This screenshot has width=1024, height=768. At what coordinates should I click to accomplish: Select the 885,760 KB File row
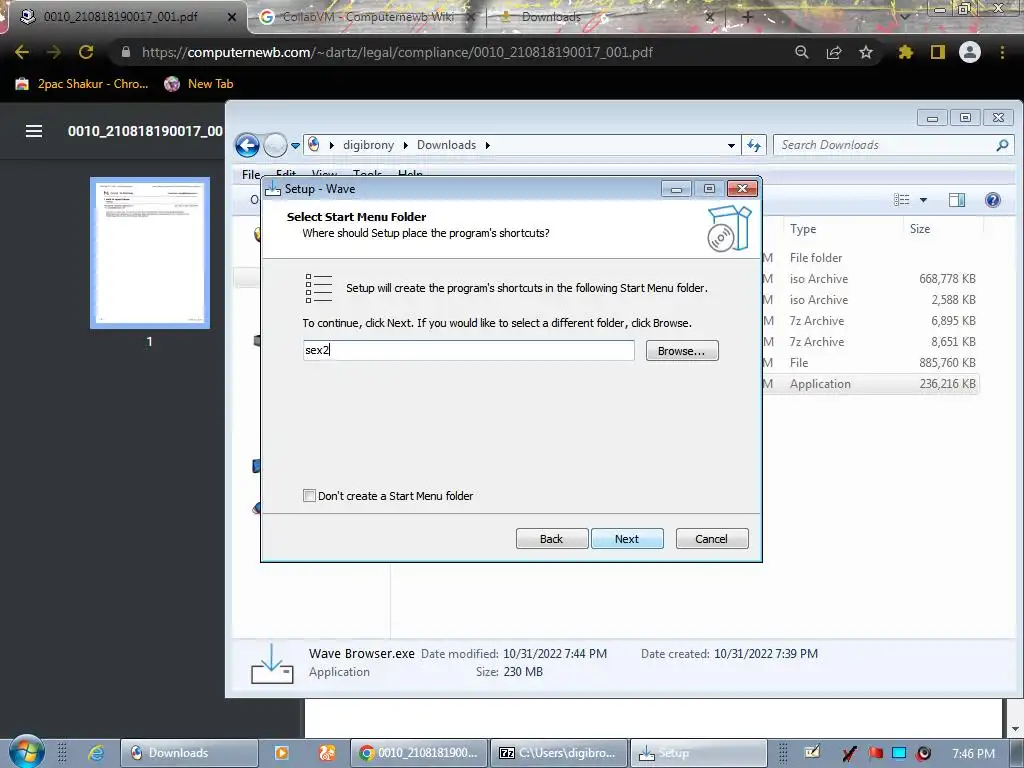pos(871,362)
